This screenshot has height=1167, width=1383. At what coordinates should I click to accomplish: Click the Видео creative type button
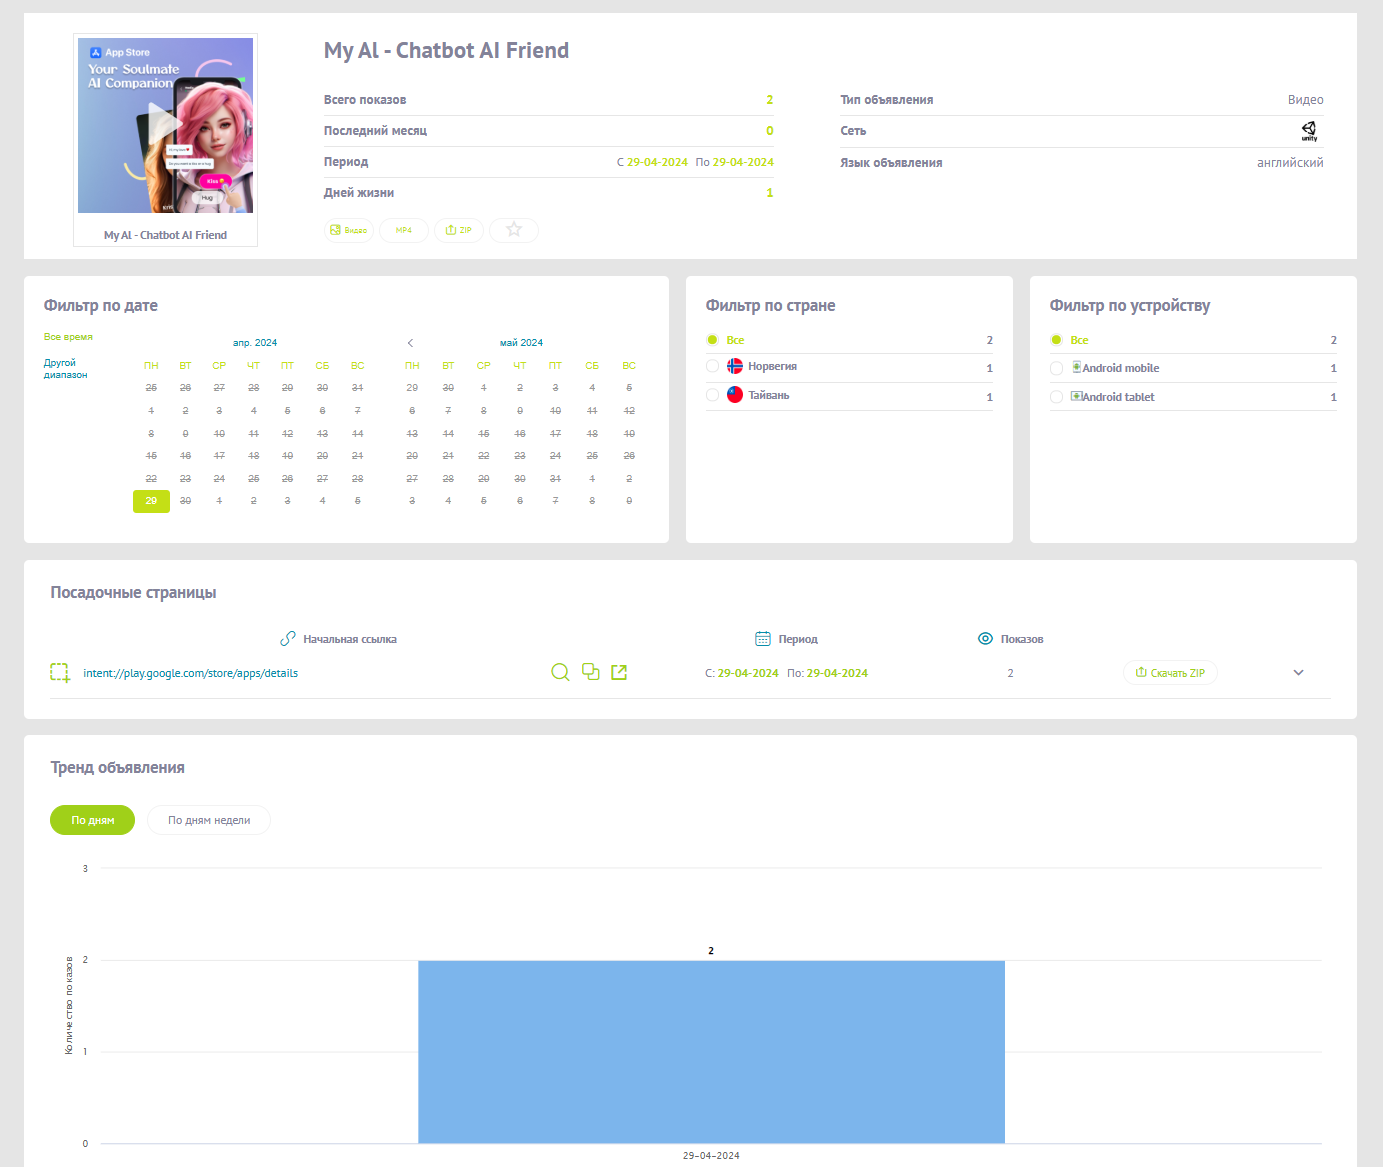(x=349, y=230)
